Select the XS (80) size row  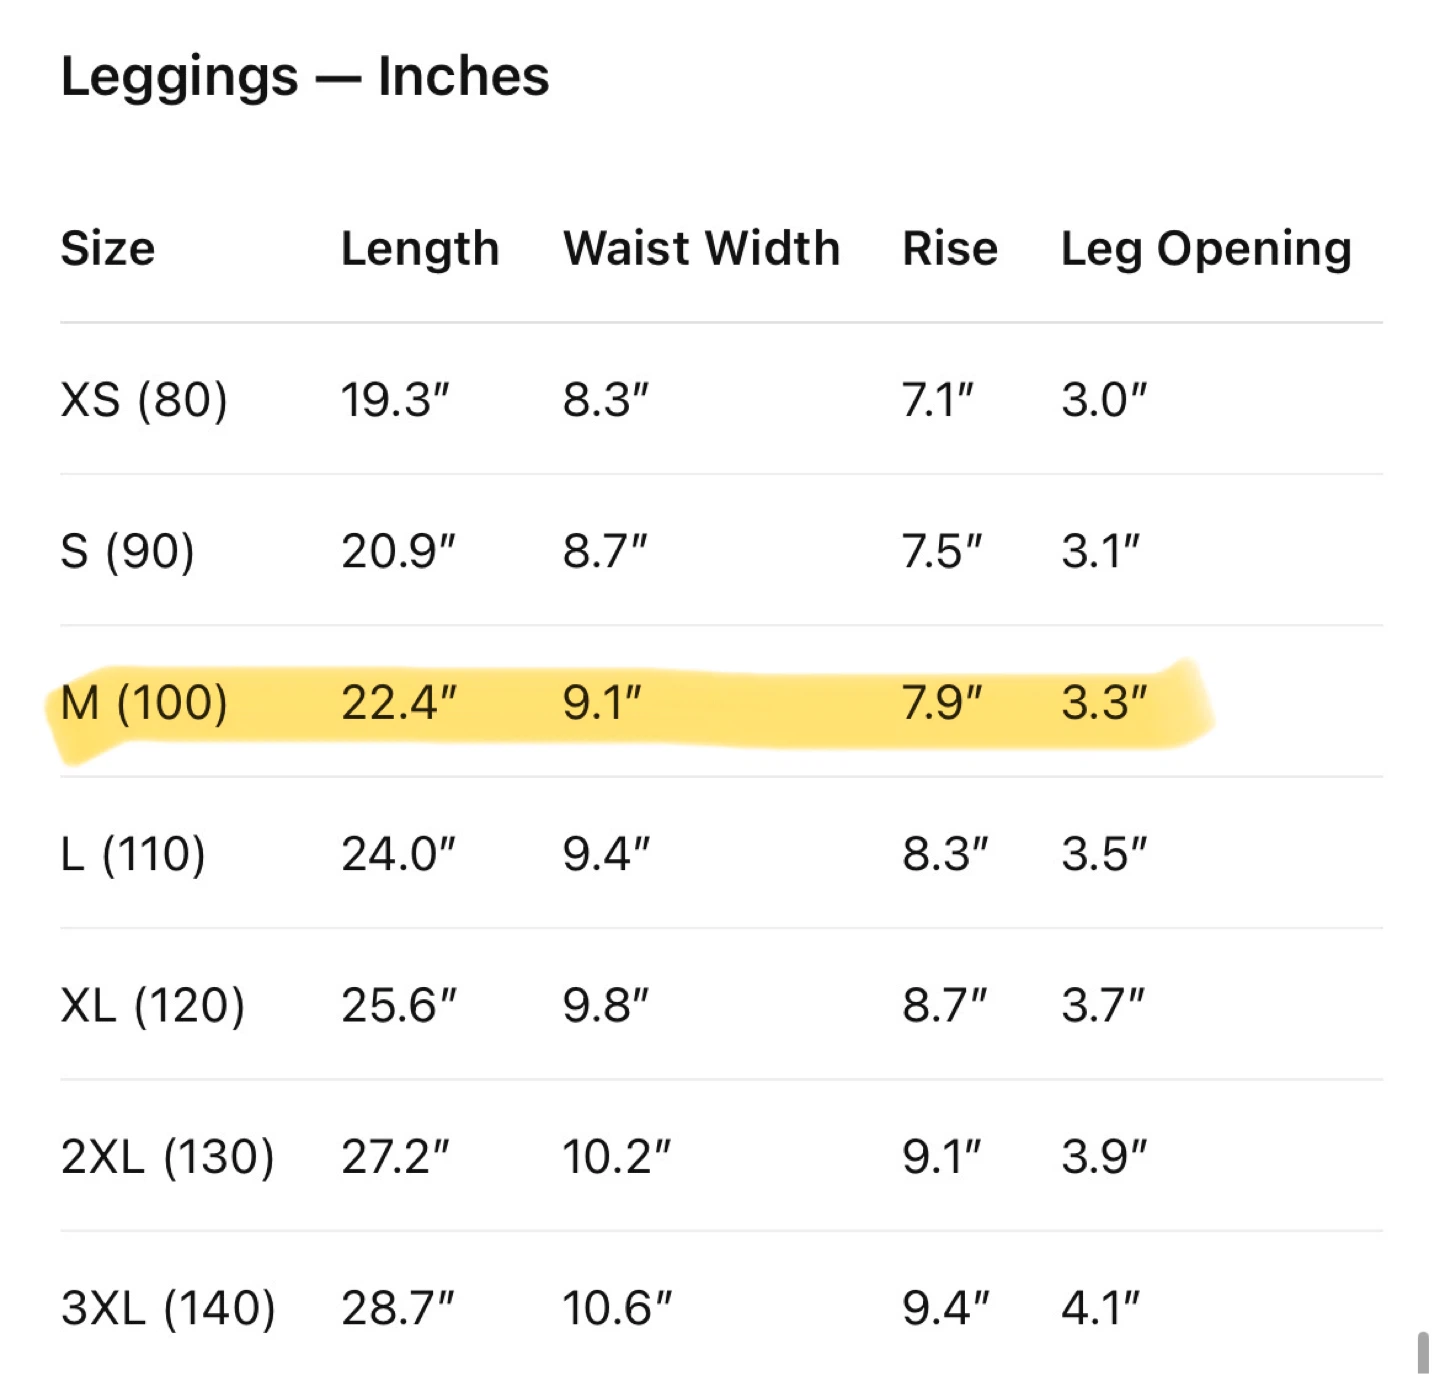[x=721, y=399]
